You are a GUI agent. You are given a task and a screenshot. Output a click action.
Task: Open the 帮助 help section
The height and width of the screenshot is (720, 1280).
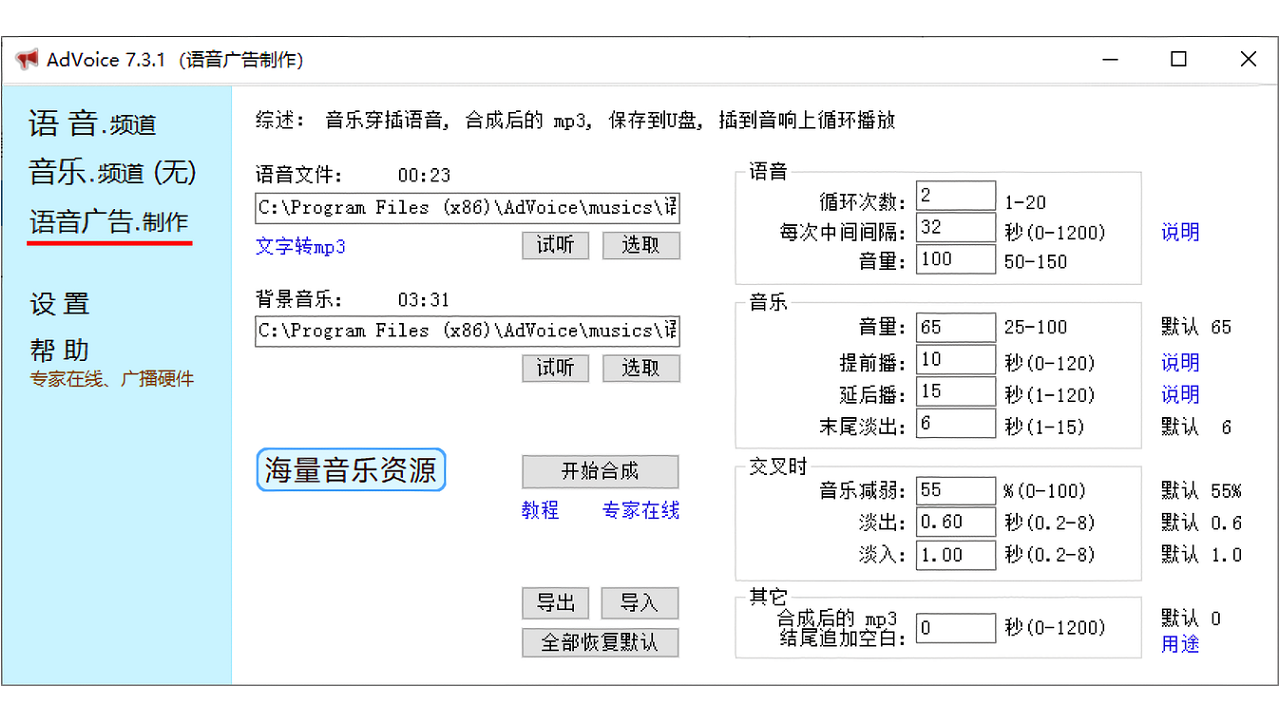pyautogui.click(x=60, y=350)
